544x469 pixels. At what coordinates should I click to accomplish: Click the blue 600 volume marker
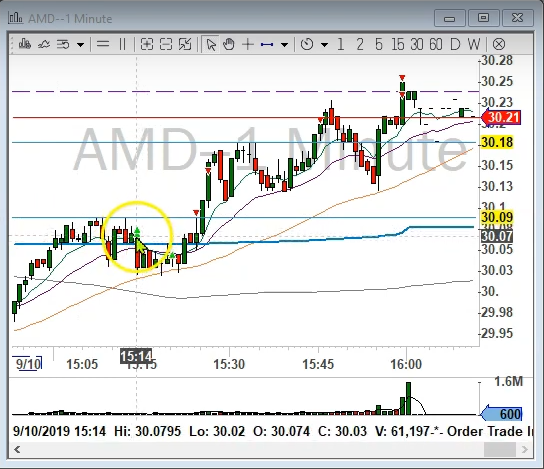point(501,414)
